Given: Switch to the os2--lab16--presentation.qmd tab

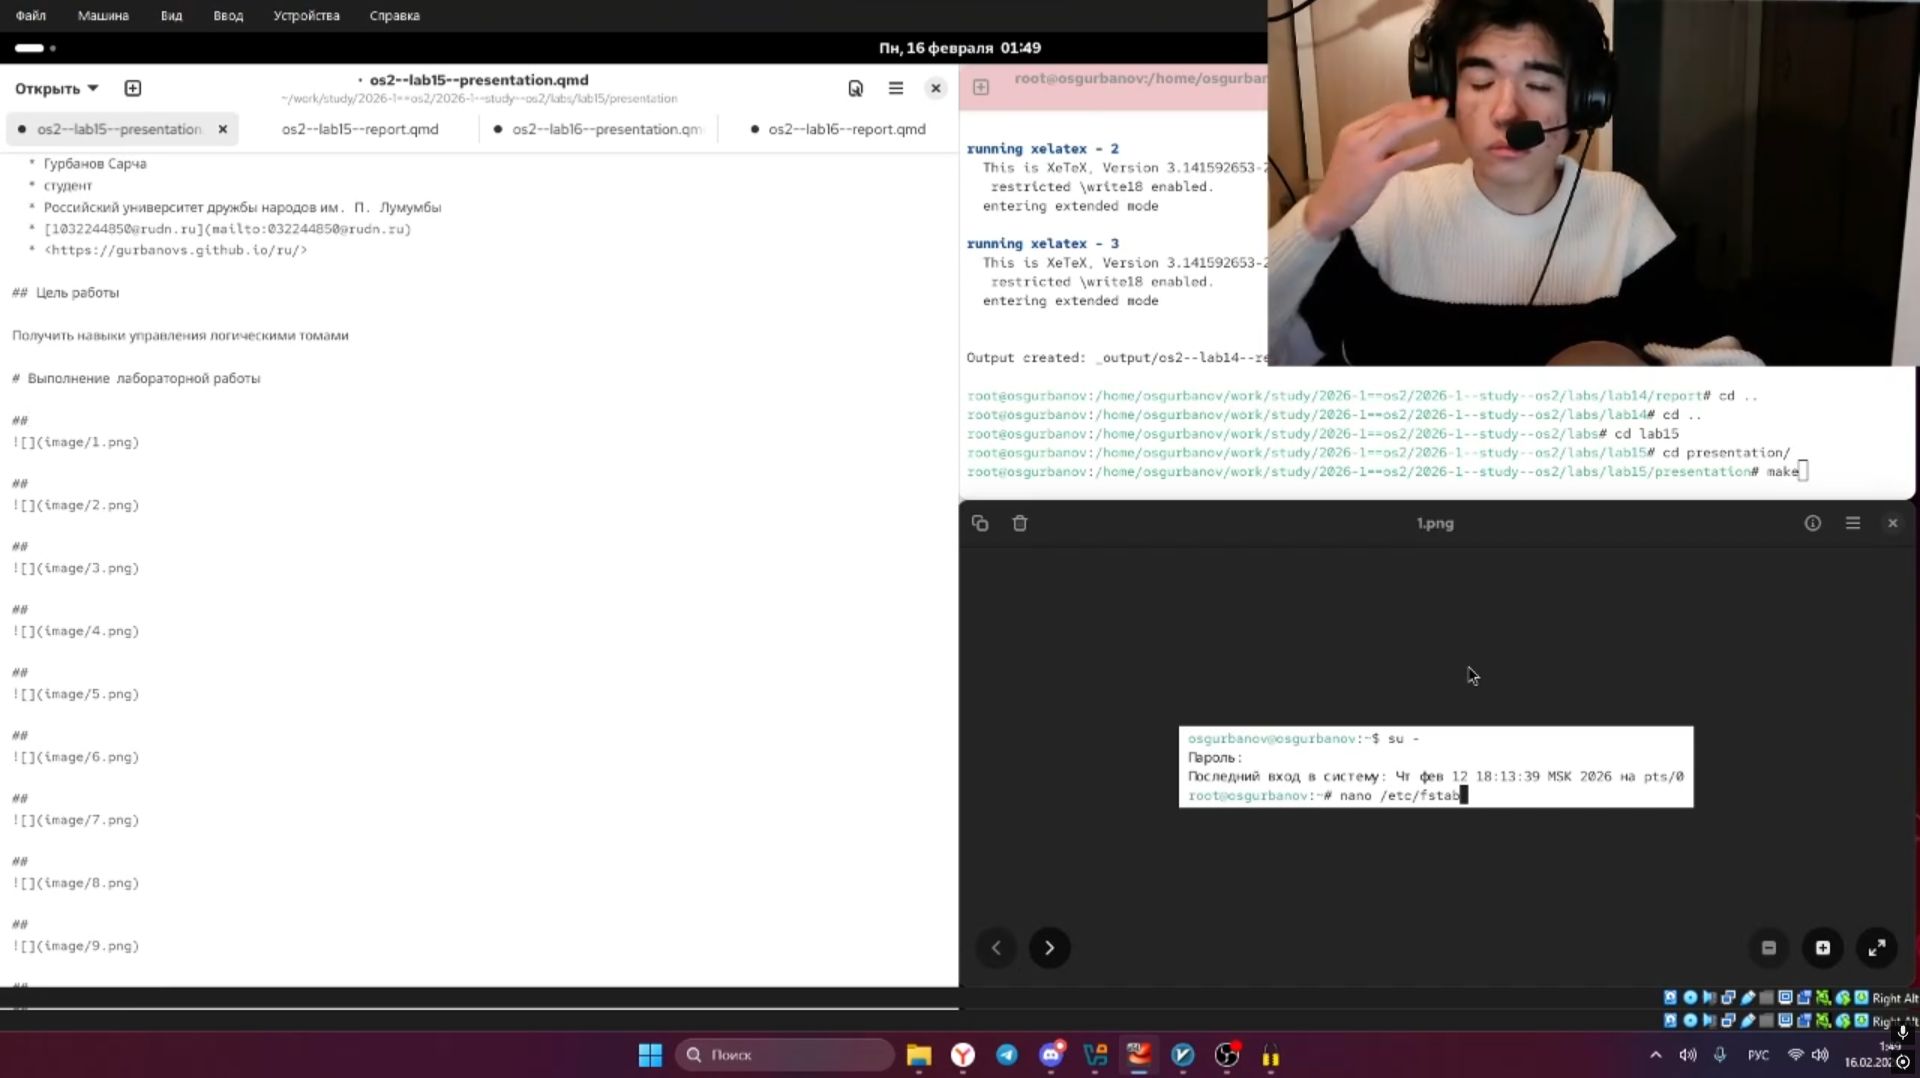Looking at the screenshot, I should pos(599,129).
